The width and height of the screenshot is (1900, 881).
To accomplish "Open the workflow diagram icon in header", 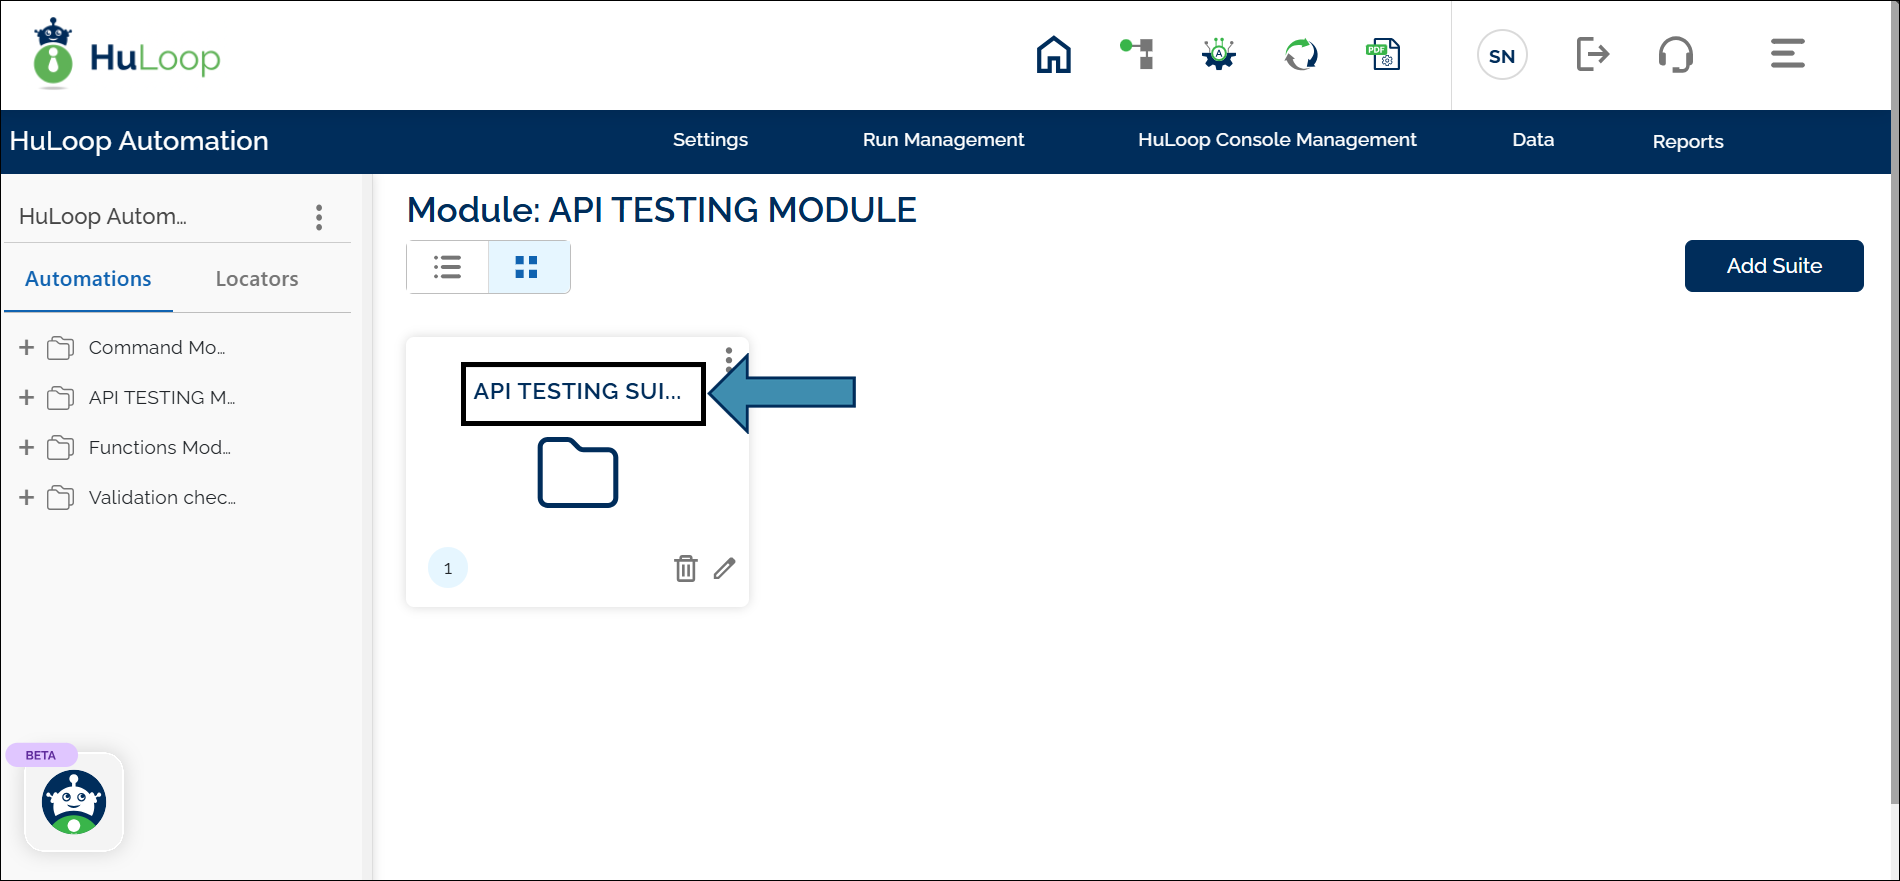I will click(x=1137, y=54).
